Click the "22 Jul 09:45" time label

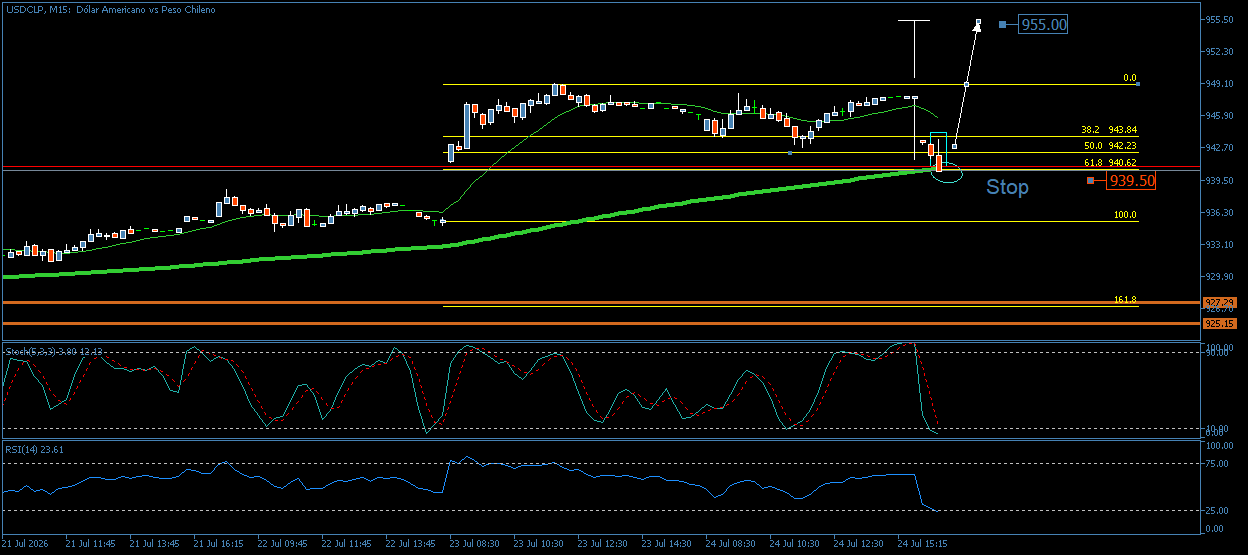click(x=282, y=544)
